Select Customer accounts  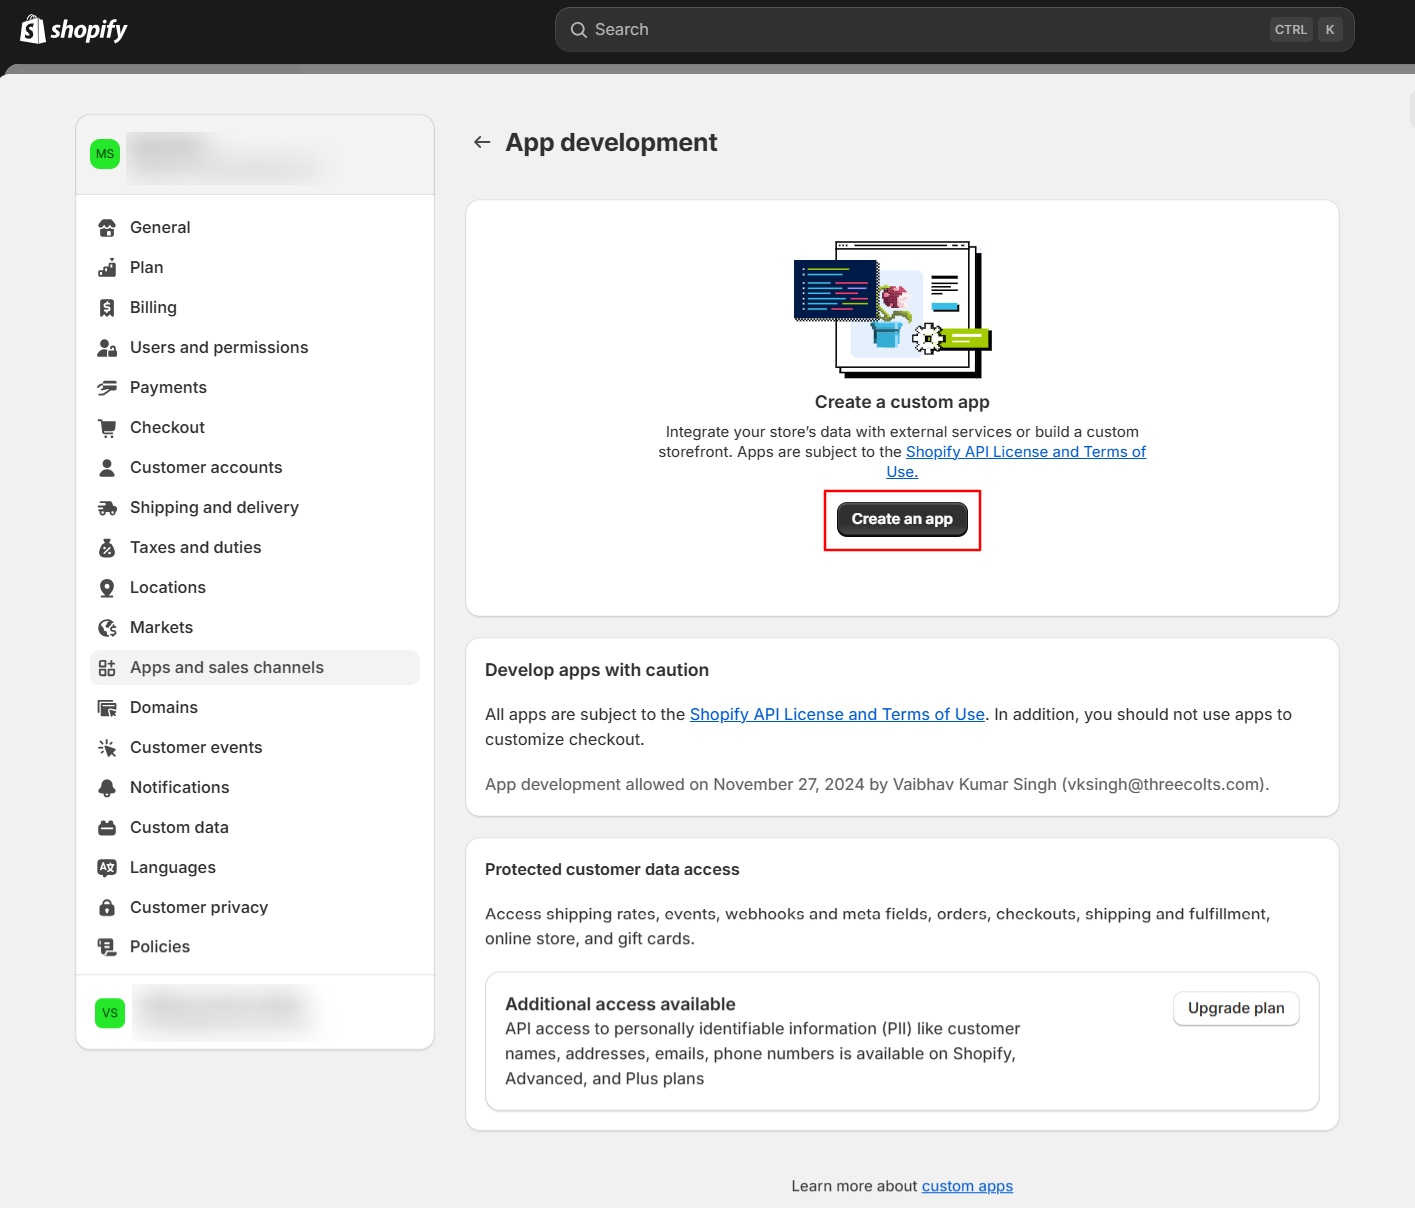click(255, 468)
